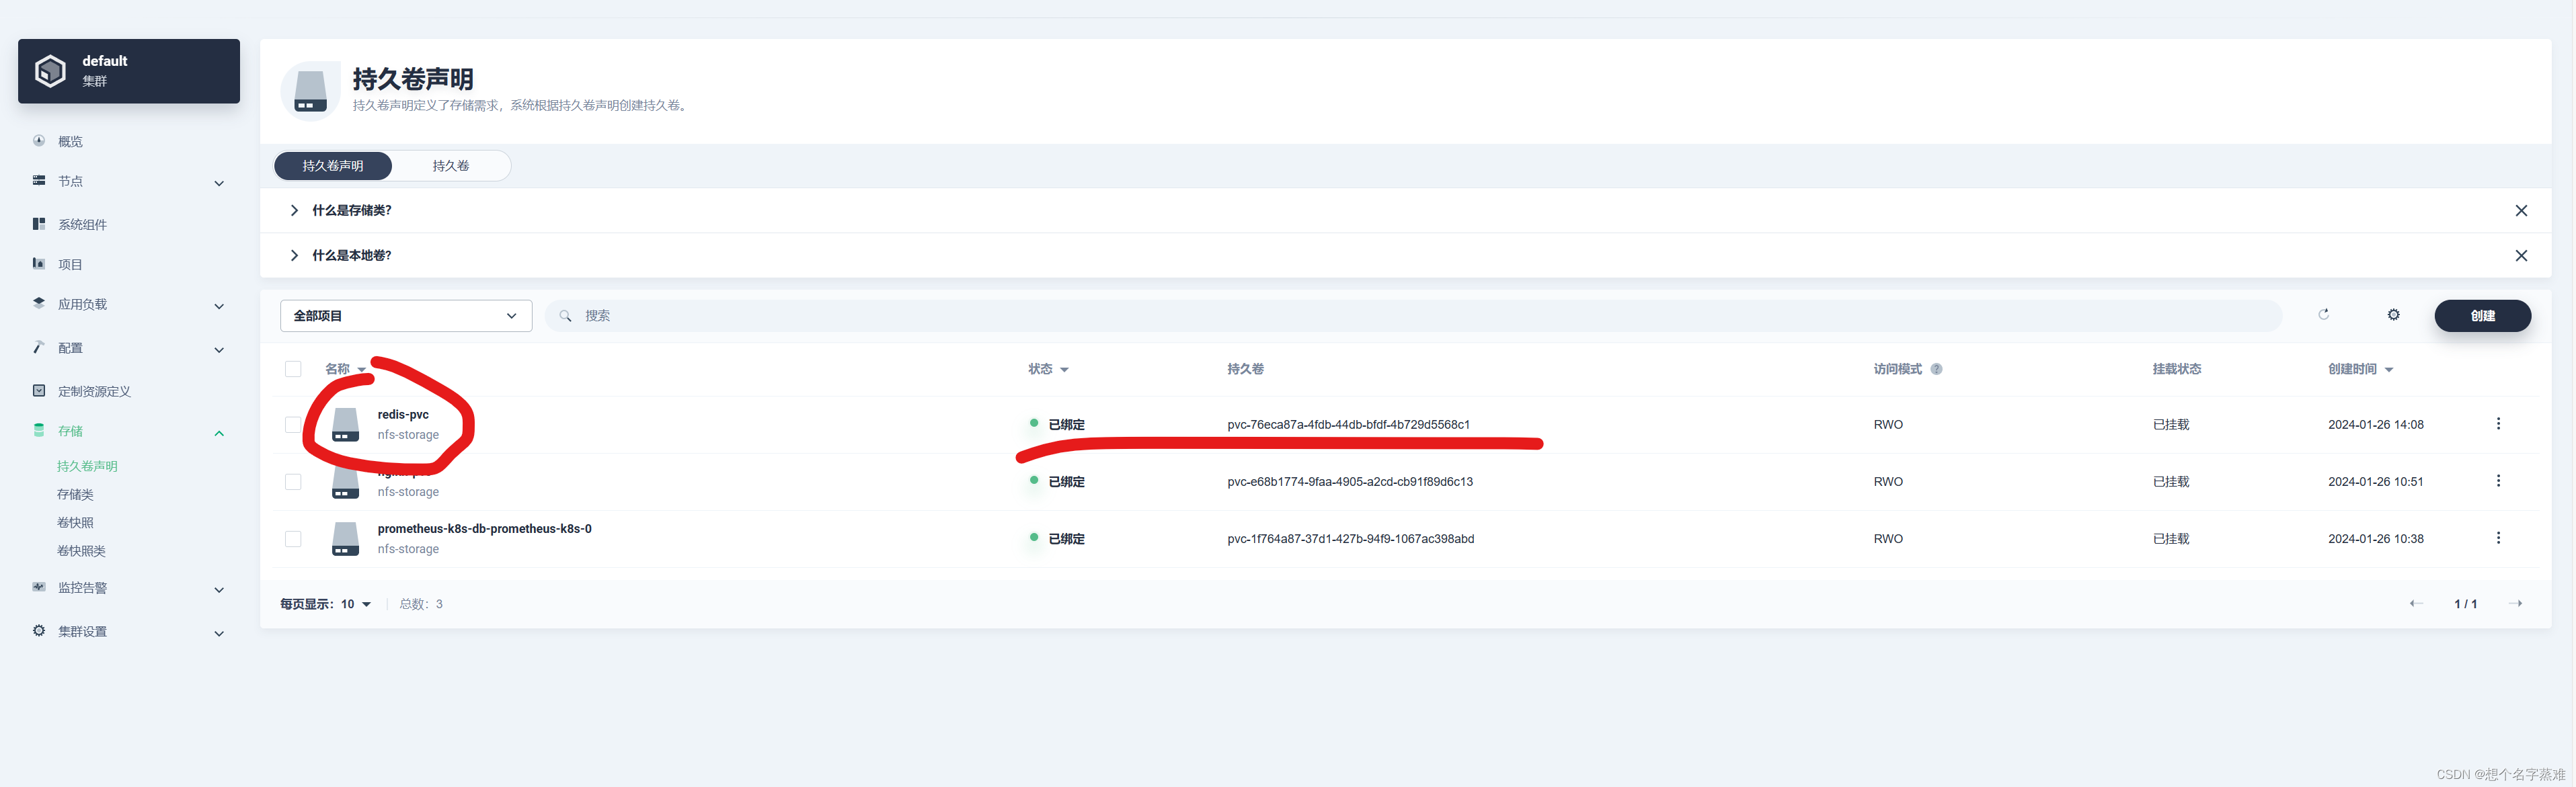Viewport: 2576px width, 787px height.
Task: Toggle the select-all header checkbox
Action: coord(293,369)
